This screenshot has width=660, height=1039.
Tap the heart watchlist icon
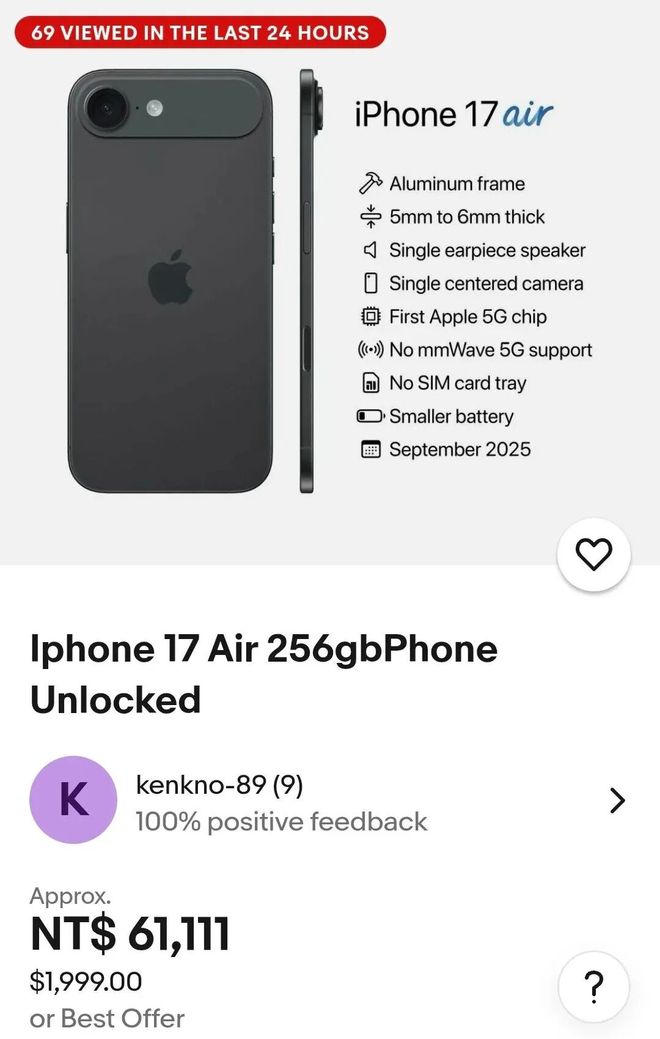coord(594,555)
